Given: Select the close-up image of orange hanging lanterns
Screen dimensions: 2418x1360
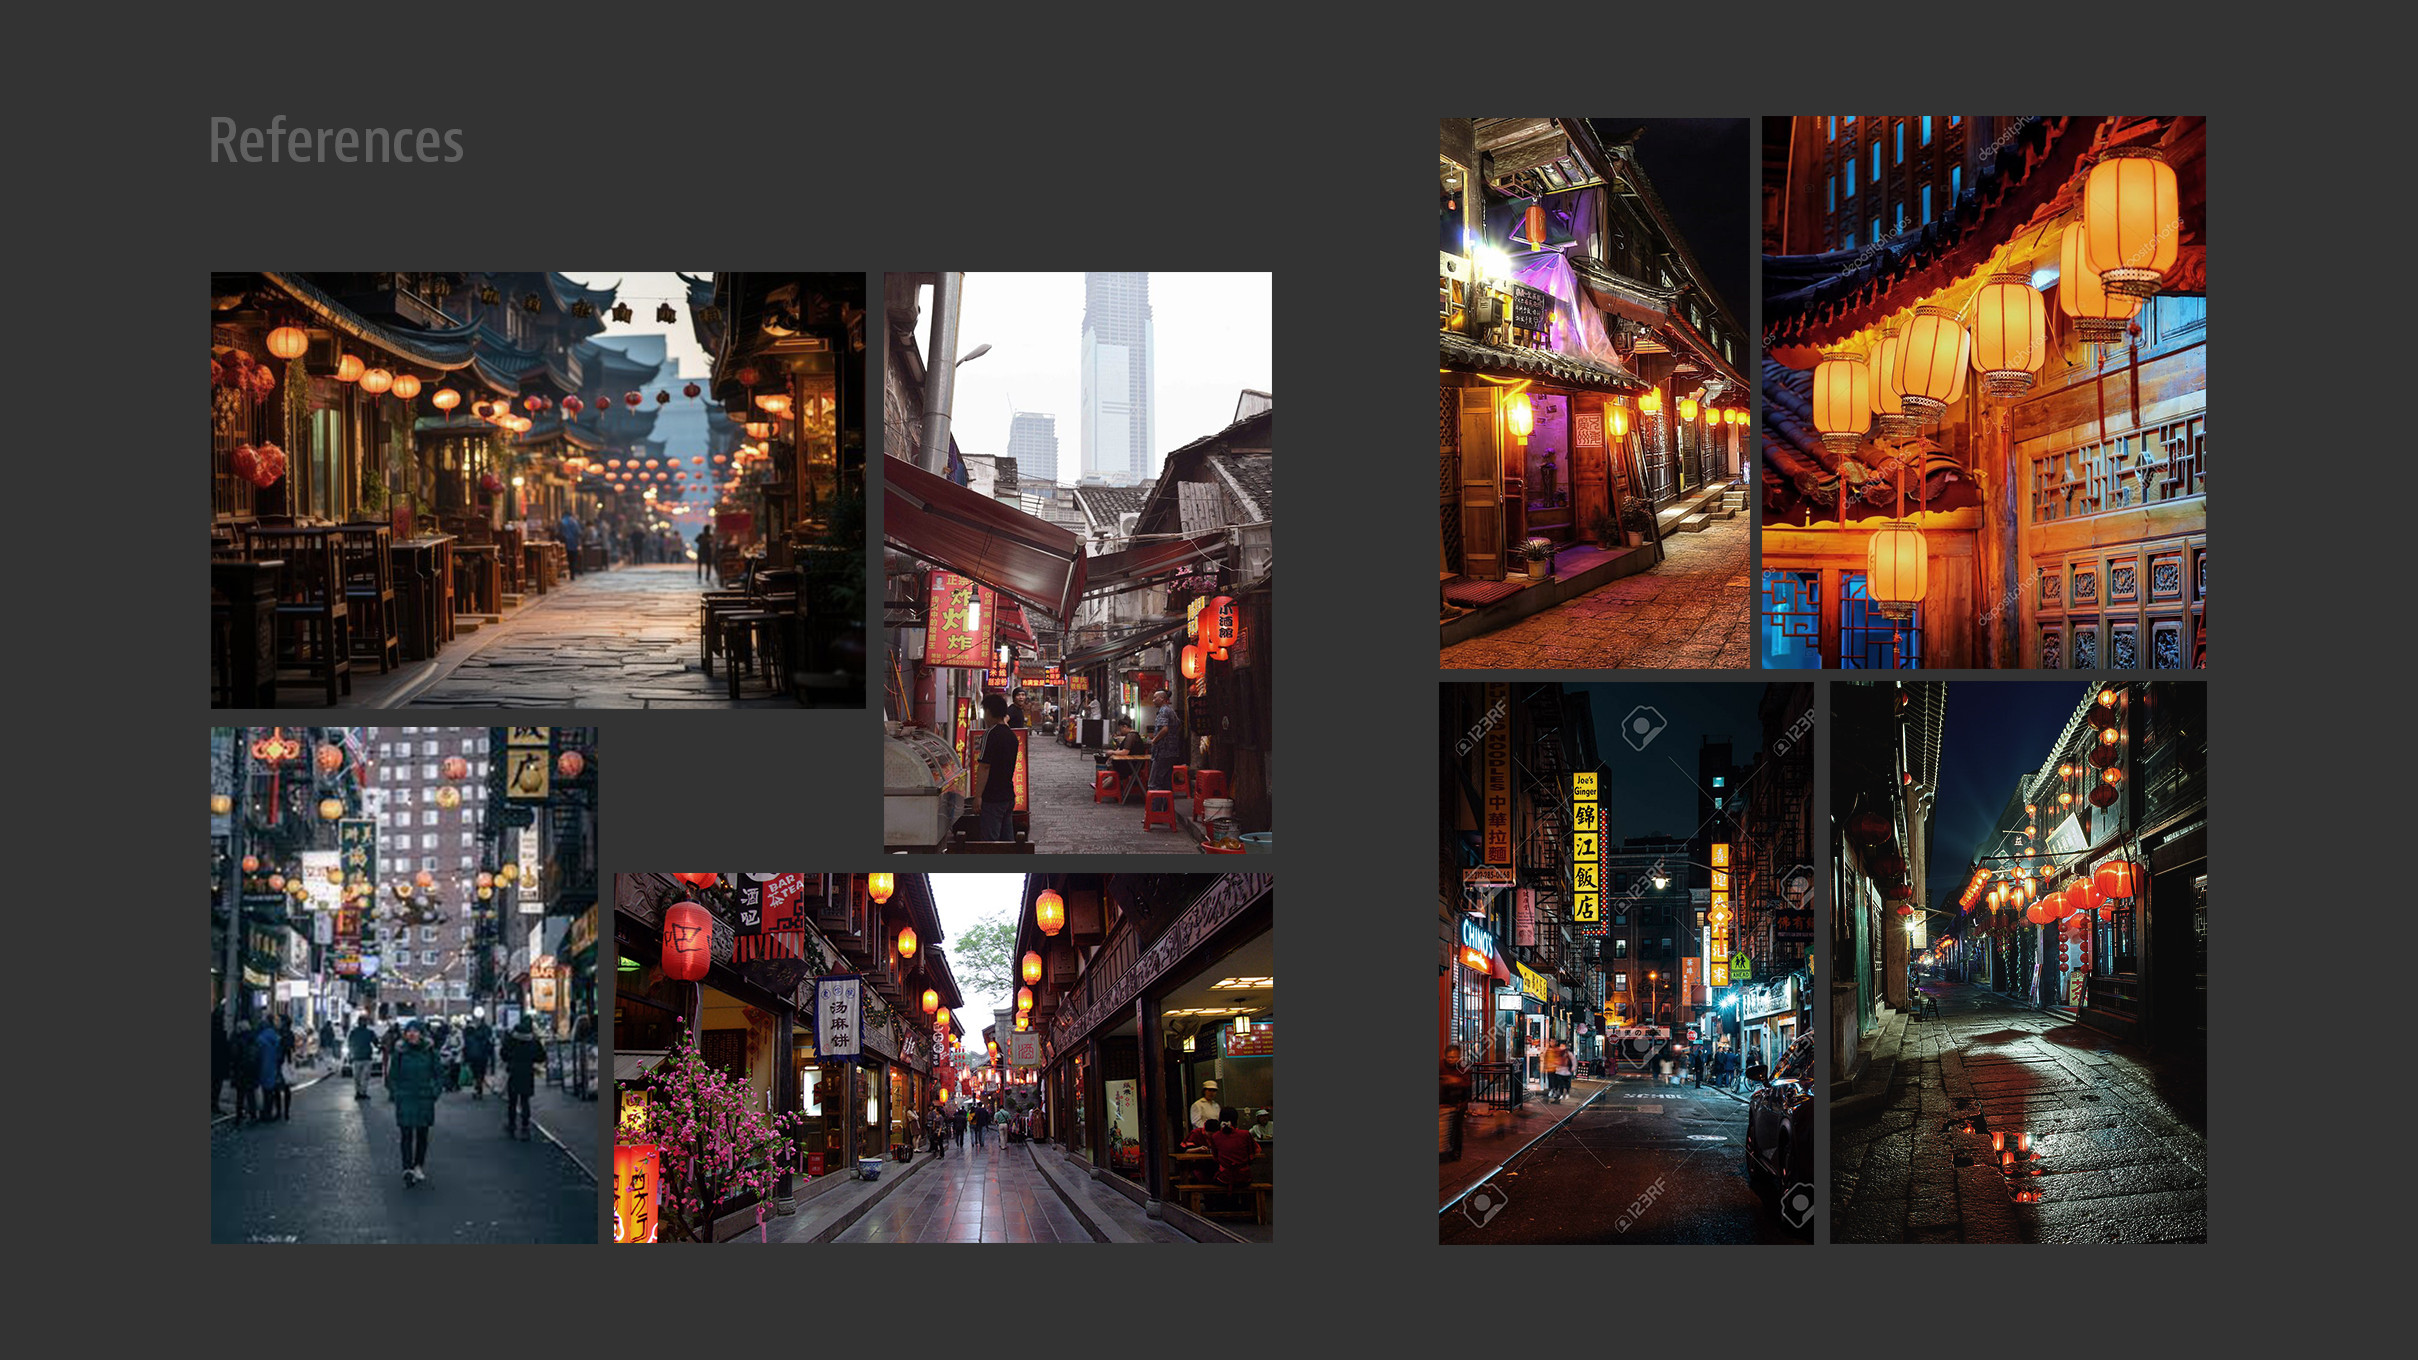Looking at the screenshot, I should (x=1983, y=392).
